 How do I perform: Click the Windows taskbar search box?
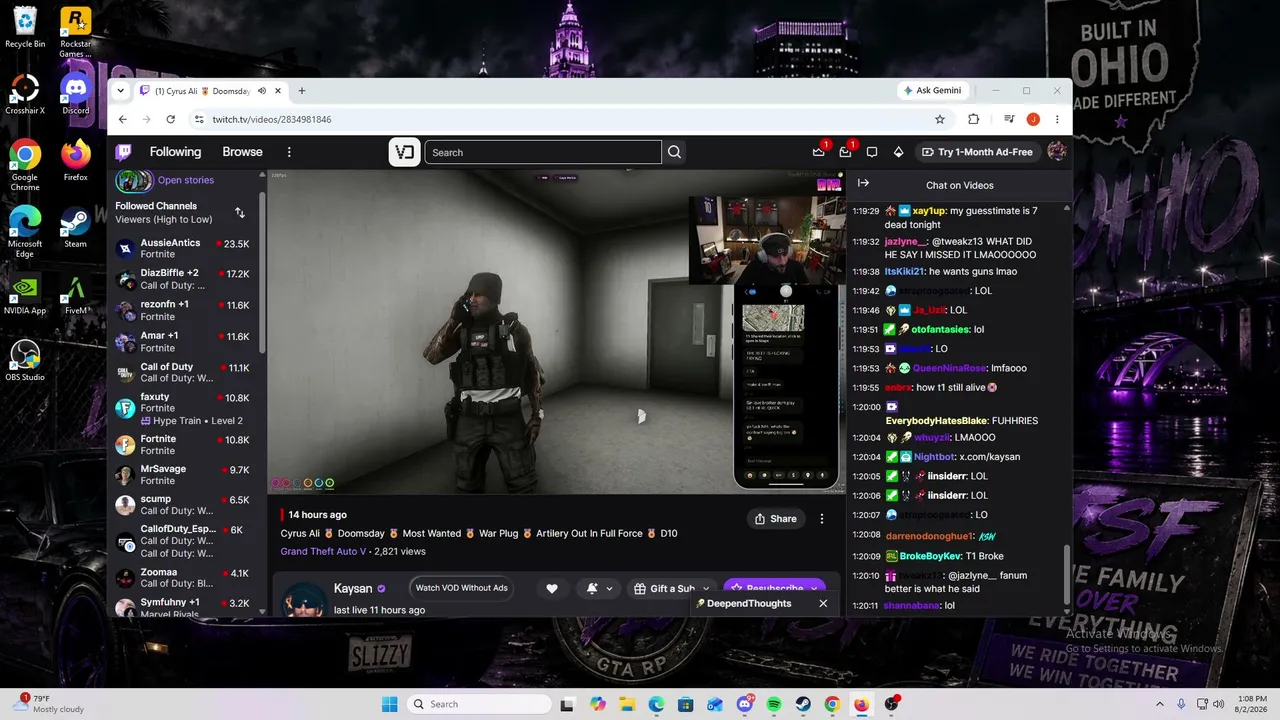tap(480, 704)
